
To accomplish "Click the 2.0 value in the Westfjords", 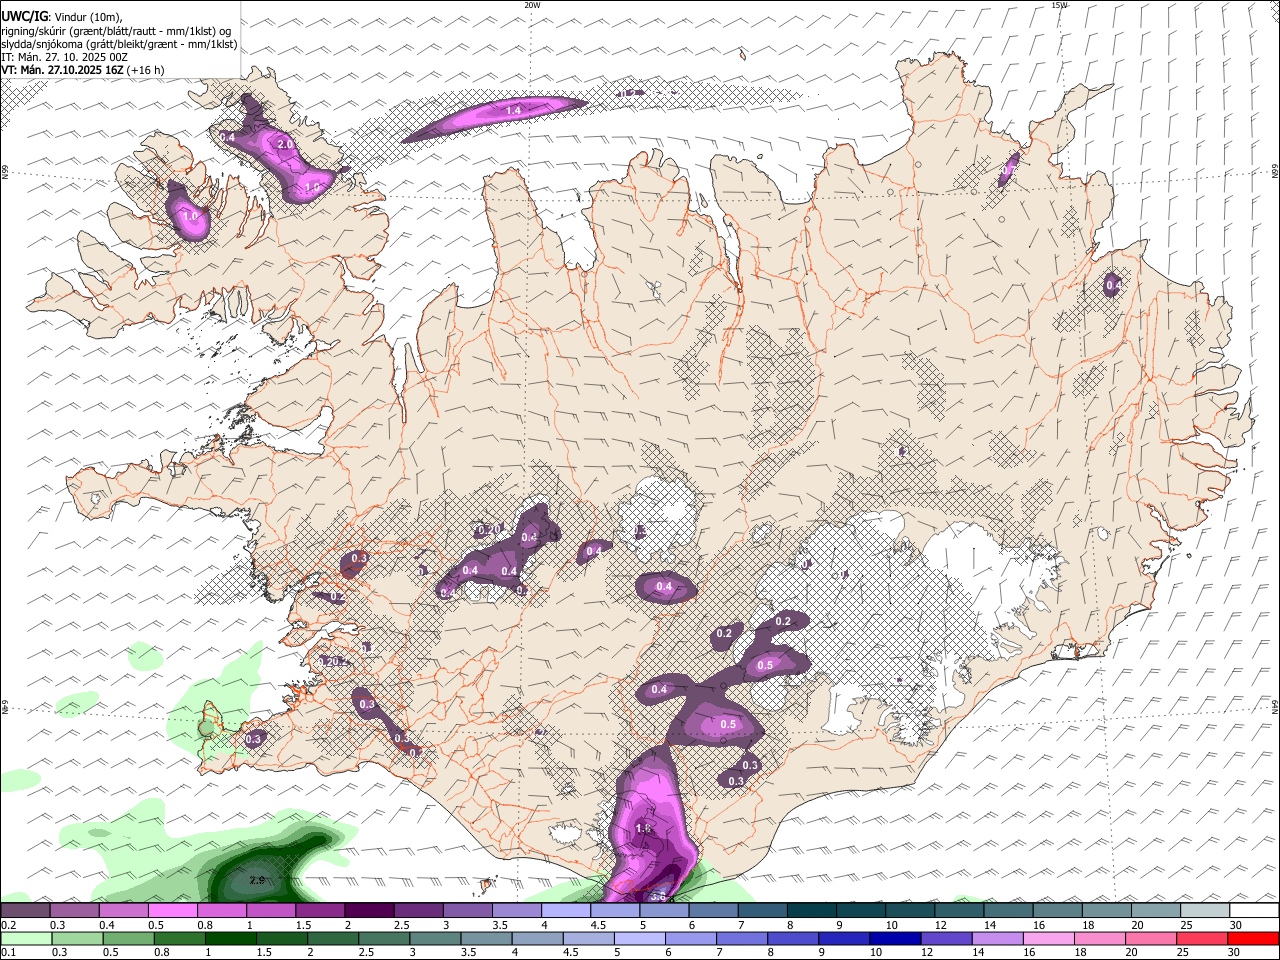I will click(285, 145).
